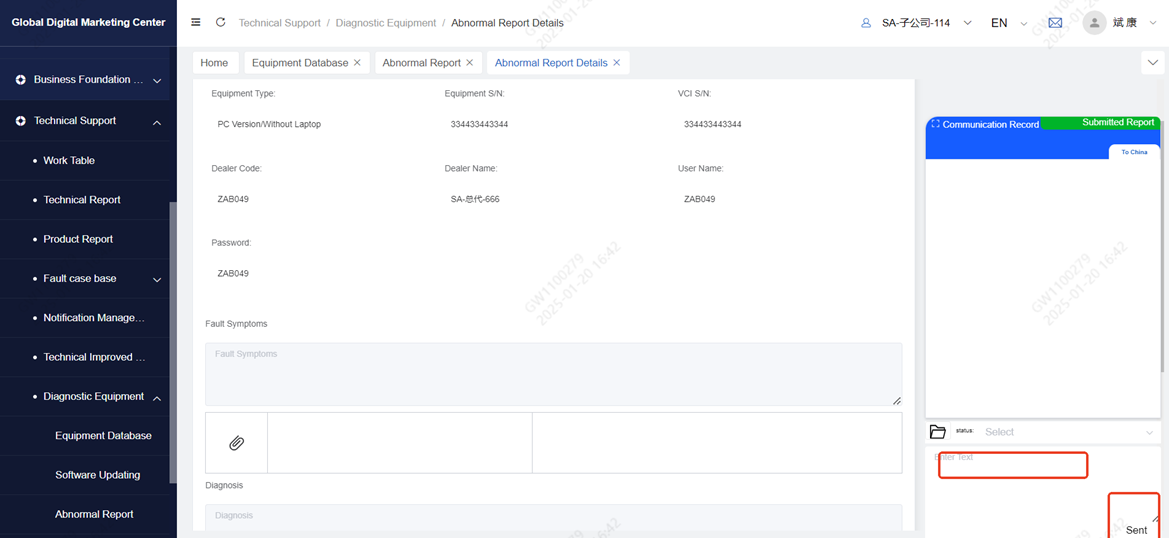Viewport: 1169px width, 538px height.
Task: Open Software Updating in the sidebar
Action: [97, 475]
